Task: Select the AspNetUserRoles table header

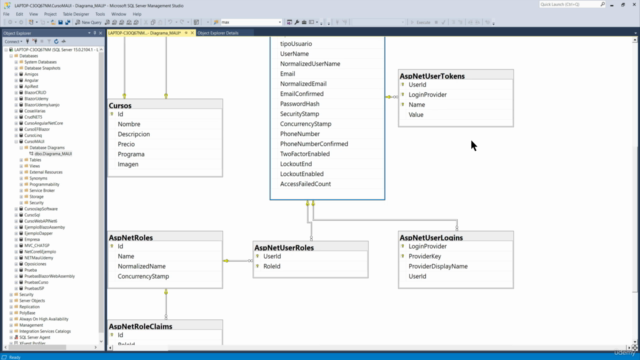Action: [310, 248]
